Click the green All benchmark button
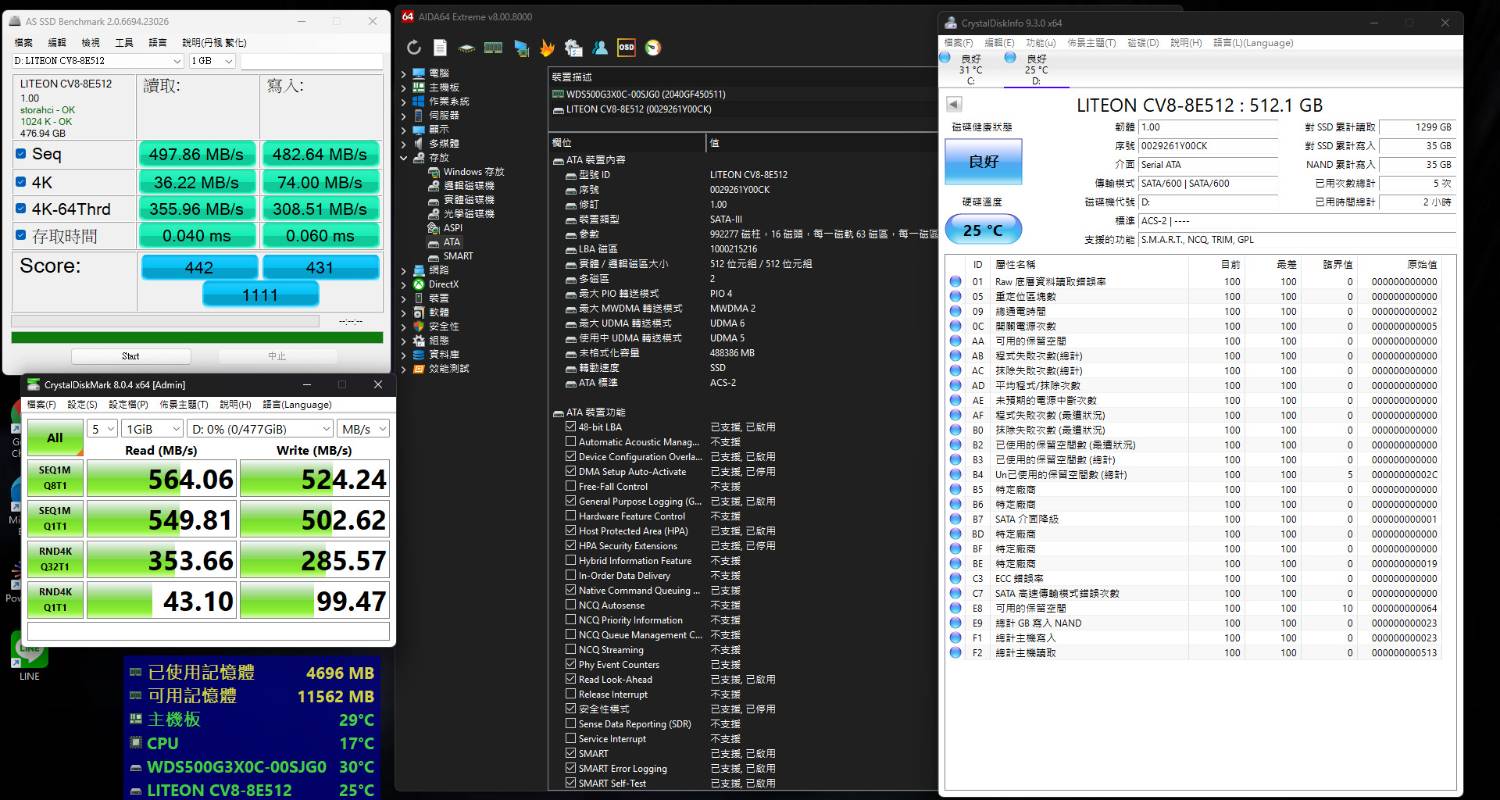The width and height of the screenshot is (1500, 800). tap(55, 437)
